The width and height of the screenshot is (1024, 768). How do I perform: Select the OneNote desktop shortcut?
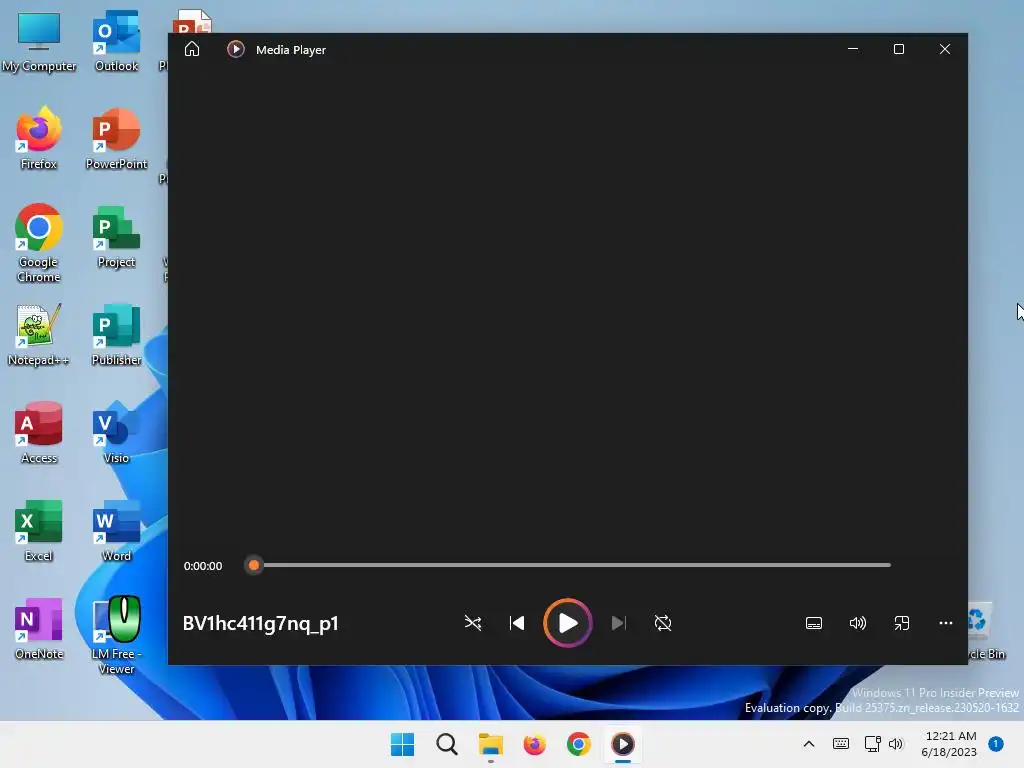coord(39,629)
